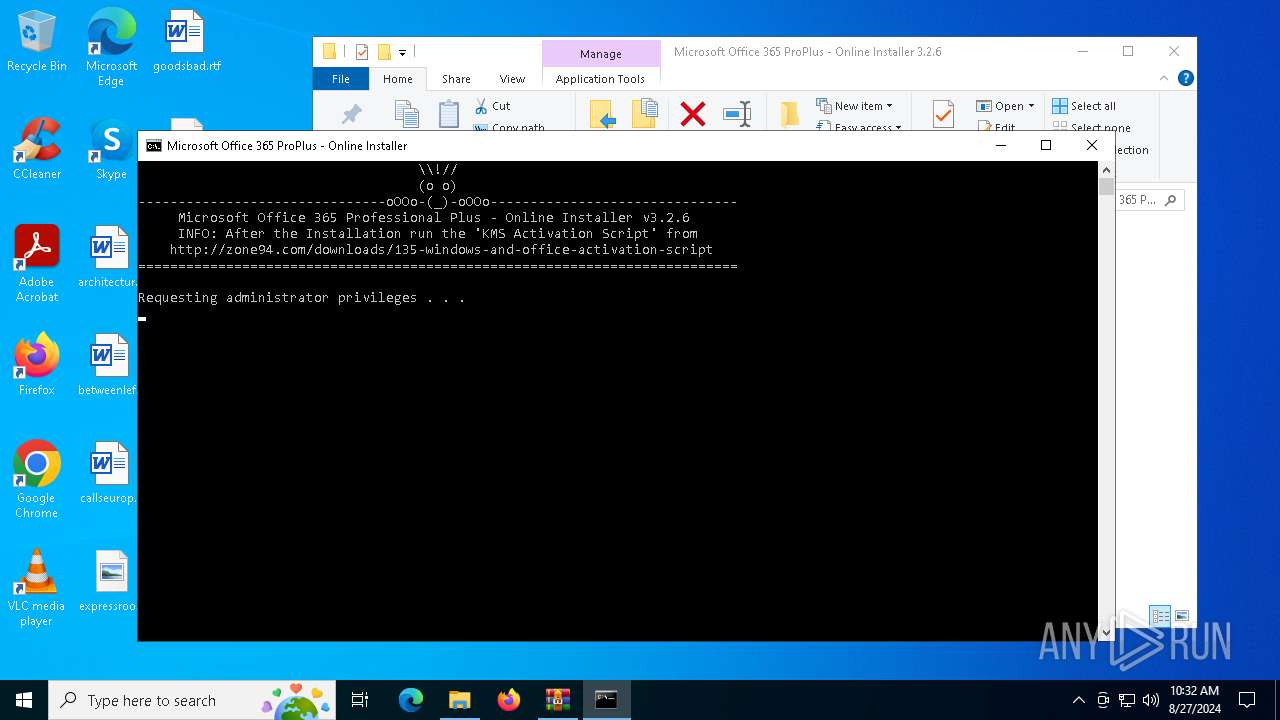This screenshot has width=1280, height=720.
Task: Click the console window system menu icon
Action: coord(153,146)
